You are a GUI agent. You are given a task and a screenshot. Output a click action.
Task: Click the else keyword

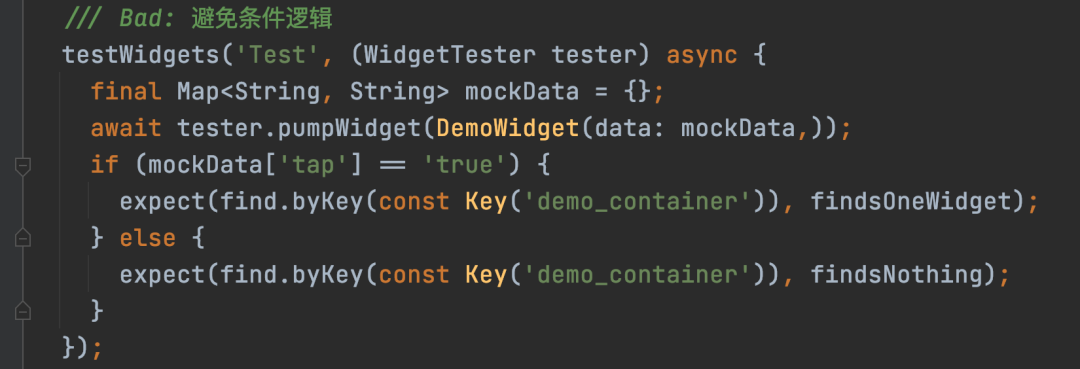(x=148, y=238)
